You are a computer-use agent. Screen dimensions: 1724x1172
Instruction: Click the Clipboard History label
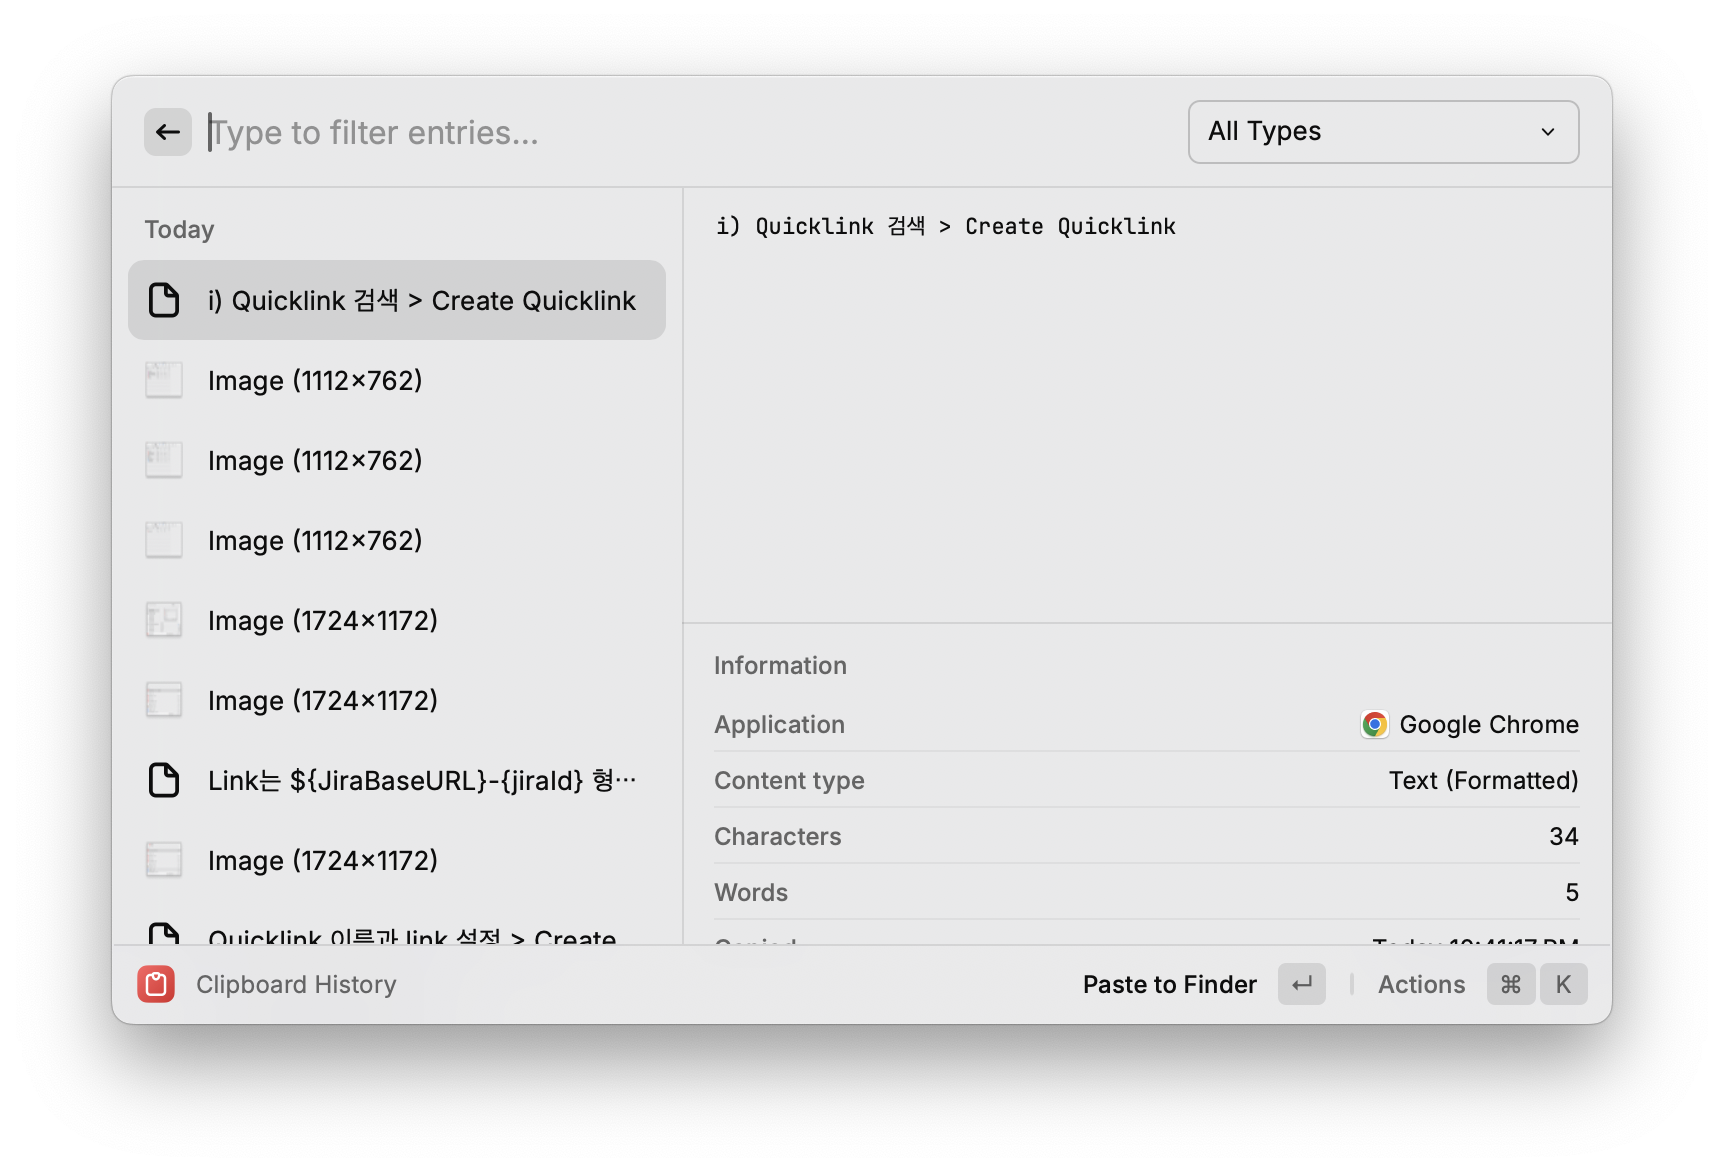pos(296,984)
